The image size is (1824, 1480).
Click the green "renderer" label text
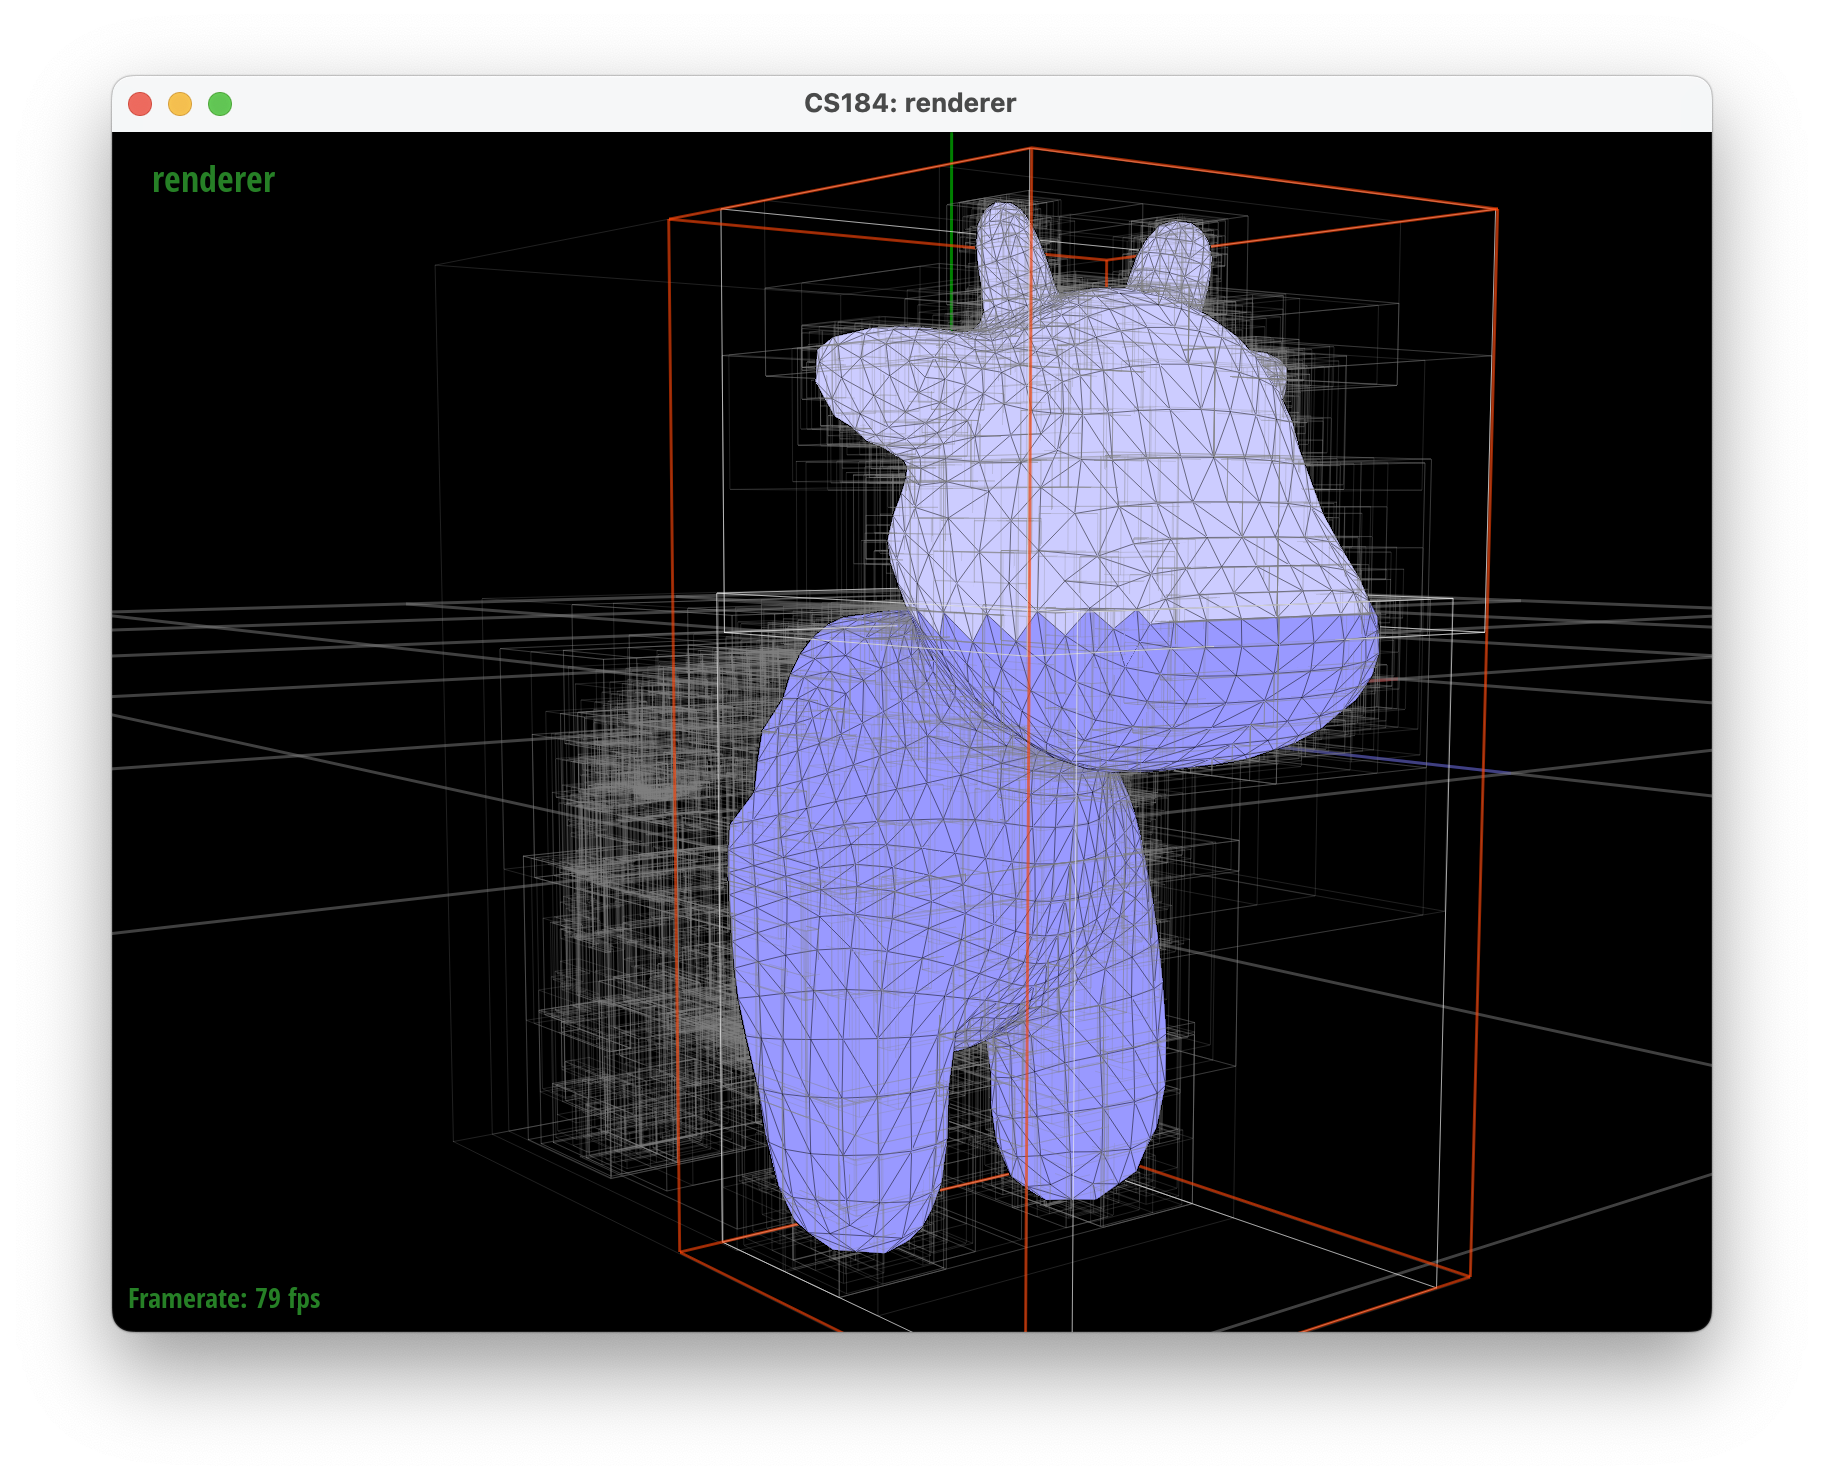point(213,180)
